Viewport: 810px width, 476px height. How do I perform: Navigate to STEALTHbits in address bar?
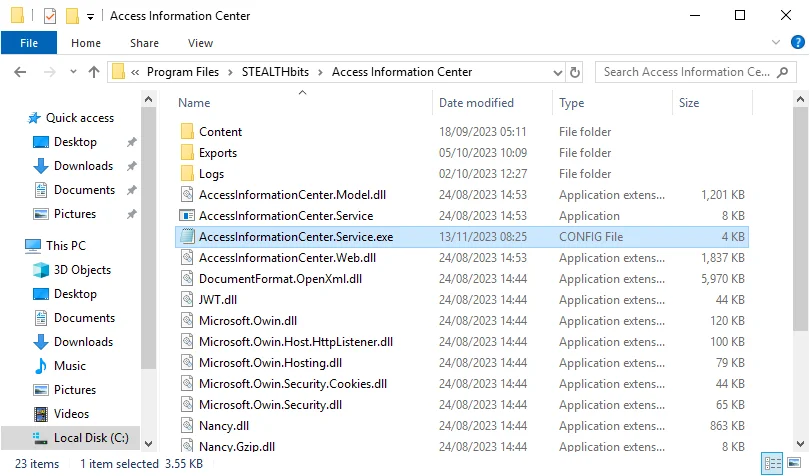pos(275,72)
